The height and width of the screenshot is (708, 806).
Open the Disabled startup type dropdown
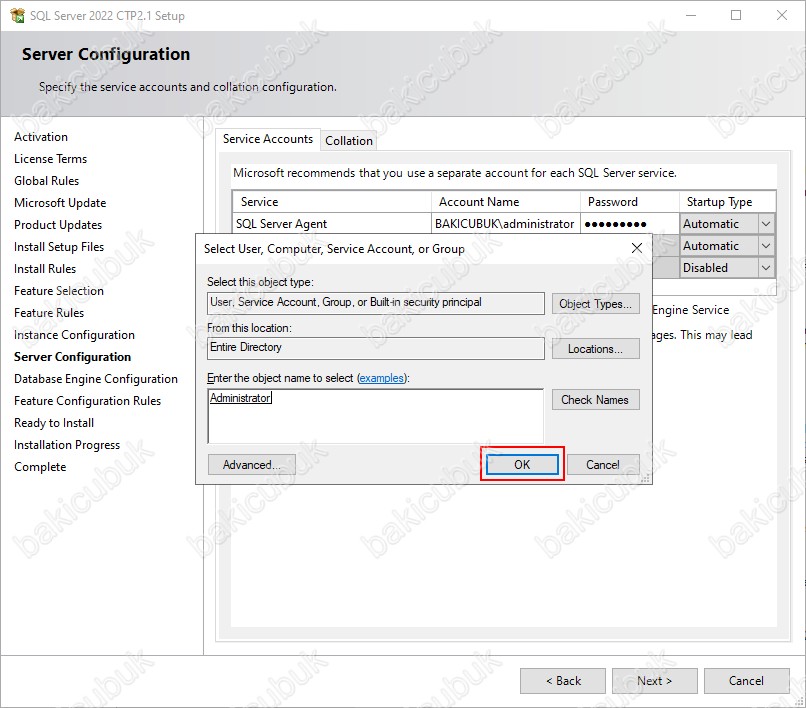click(765, 268)
